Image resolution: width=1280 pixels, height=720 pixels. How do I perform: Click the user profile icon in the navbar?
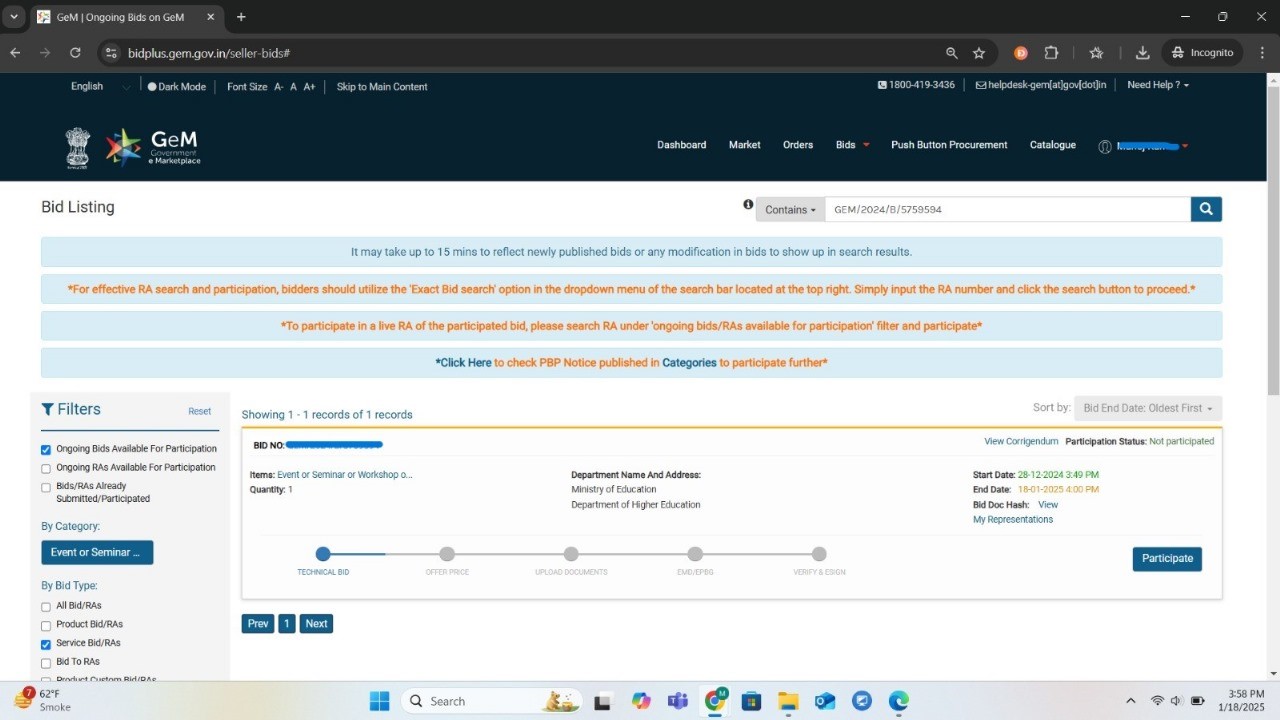(1105, 146)
